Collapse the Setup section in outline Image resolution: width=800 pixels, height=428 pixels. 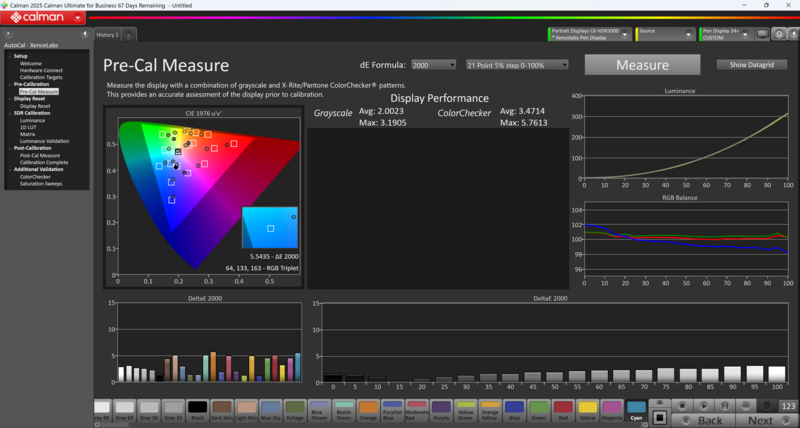(10, 56)
